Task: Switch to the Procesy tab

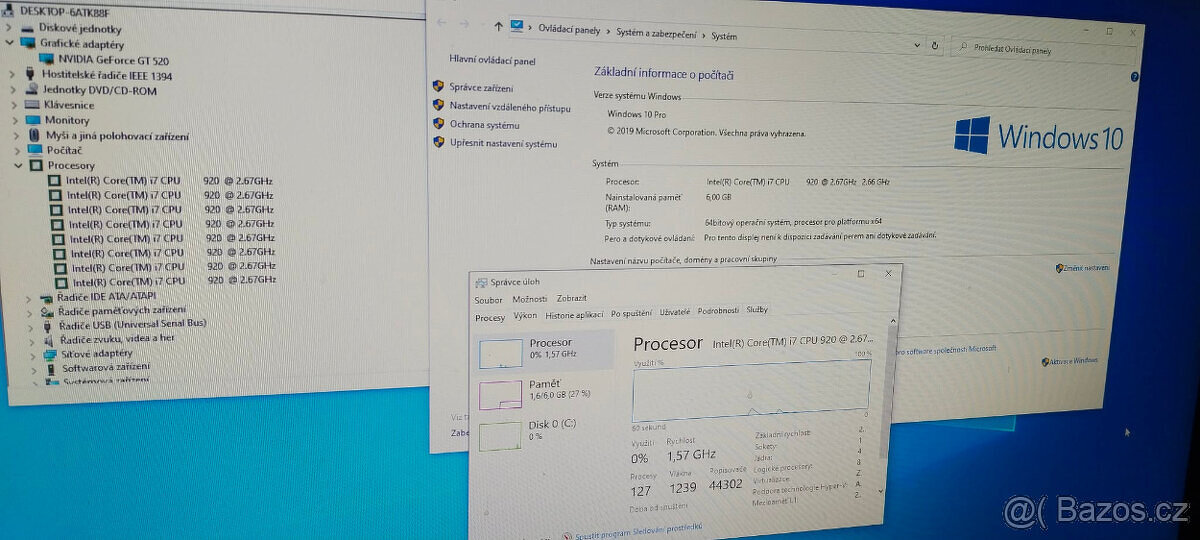Action: tap(490, 317)
